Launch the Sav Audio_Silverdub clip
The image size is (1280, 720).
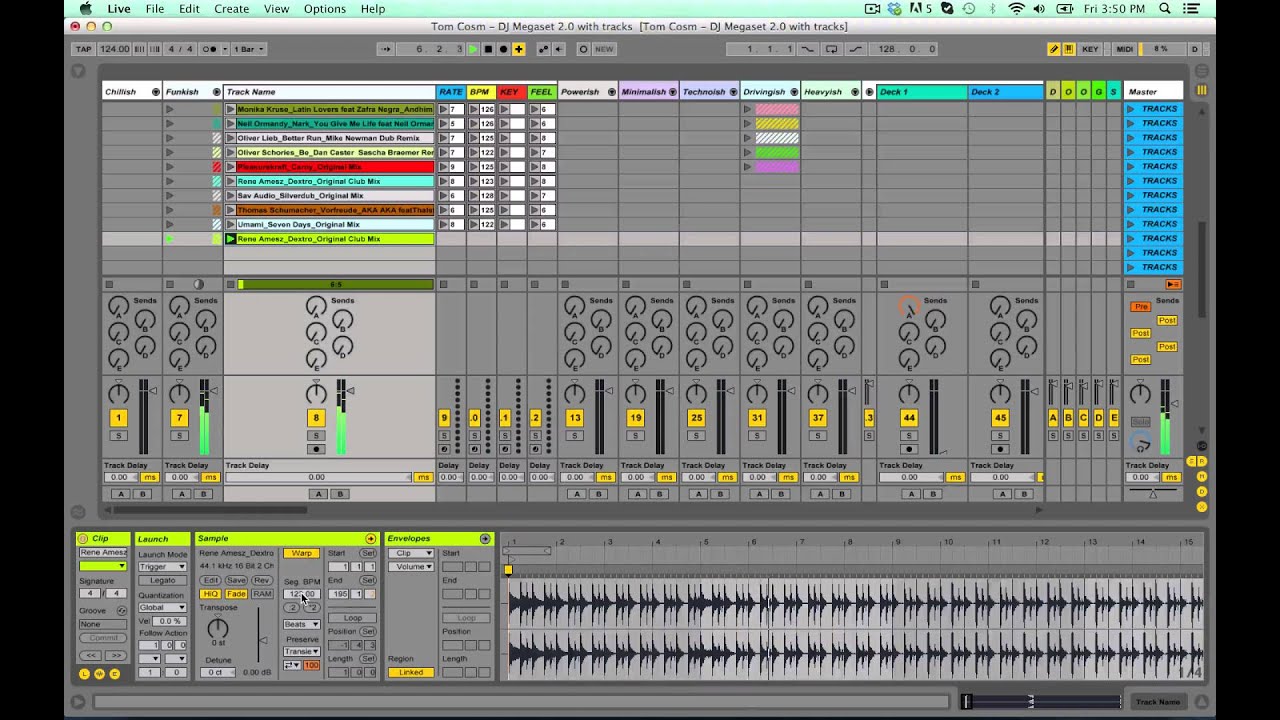230,196
